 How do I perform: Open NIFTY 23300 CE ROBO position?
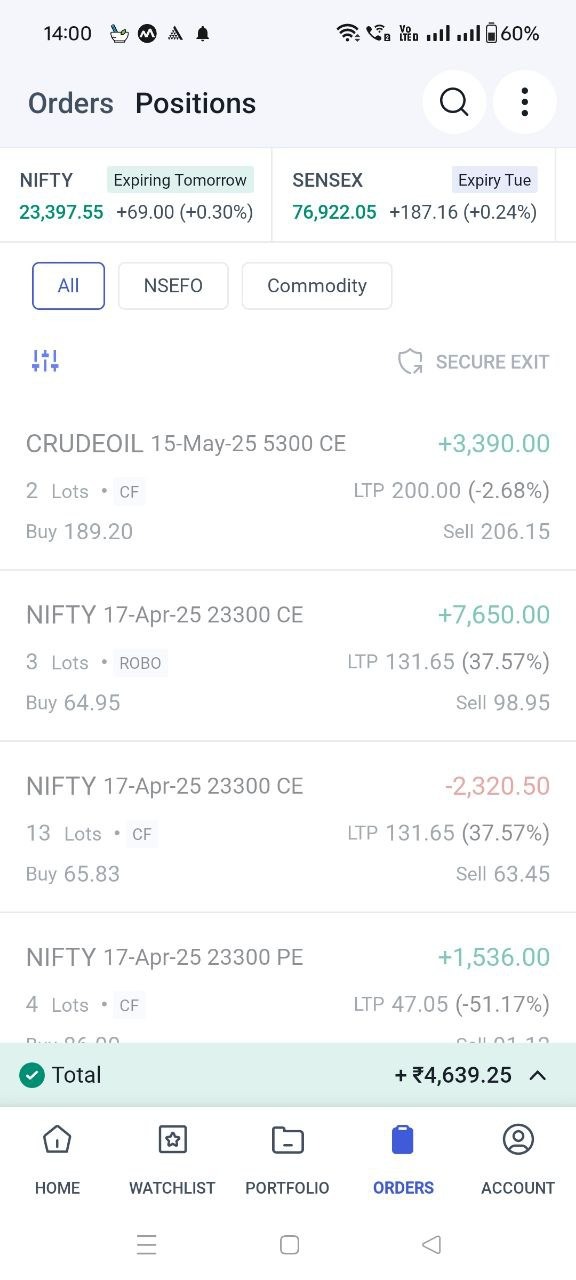(288, 657)
